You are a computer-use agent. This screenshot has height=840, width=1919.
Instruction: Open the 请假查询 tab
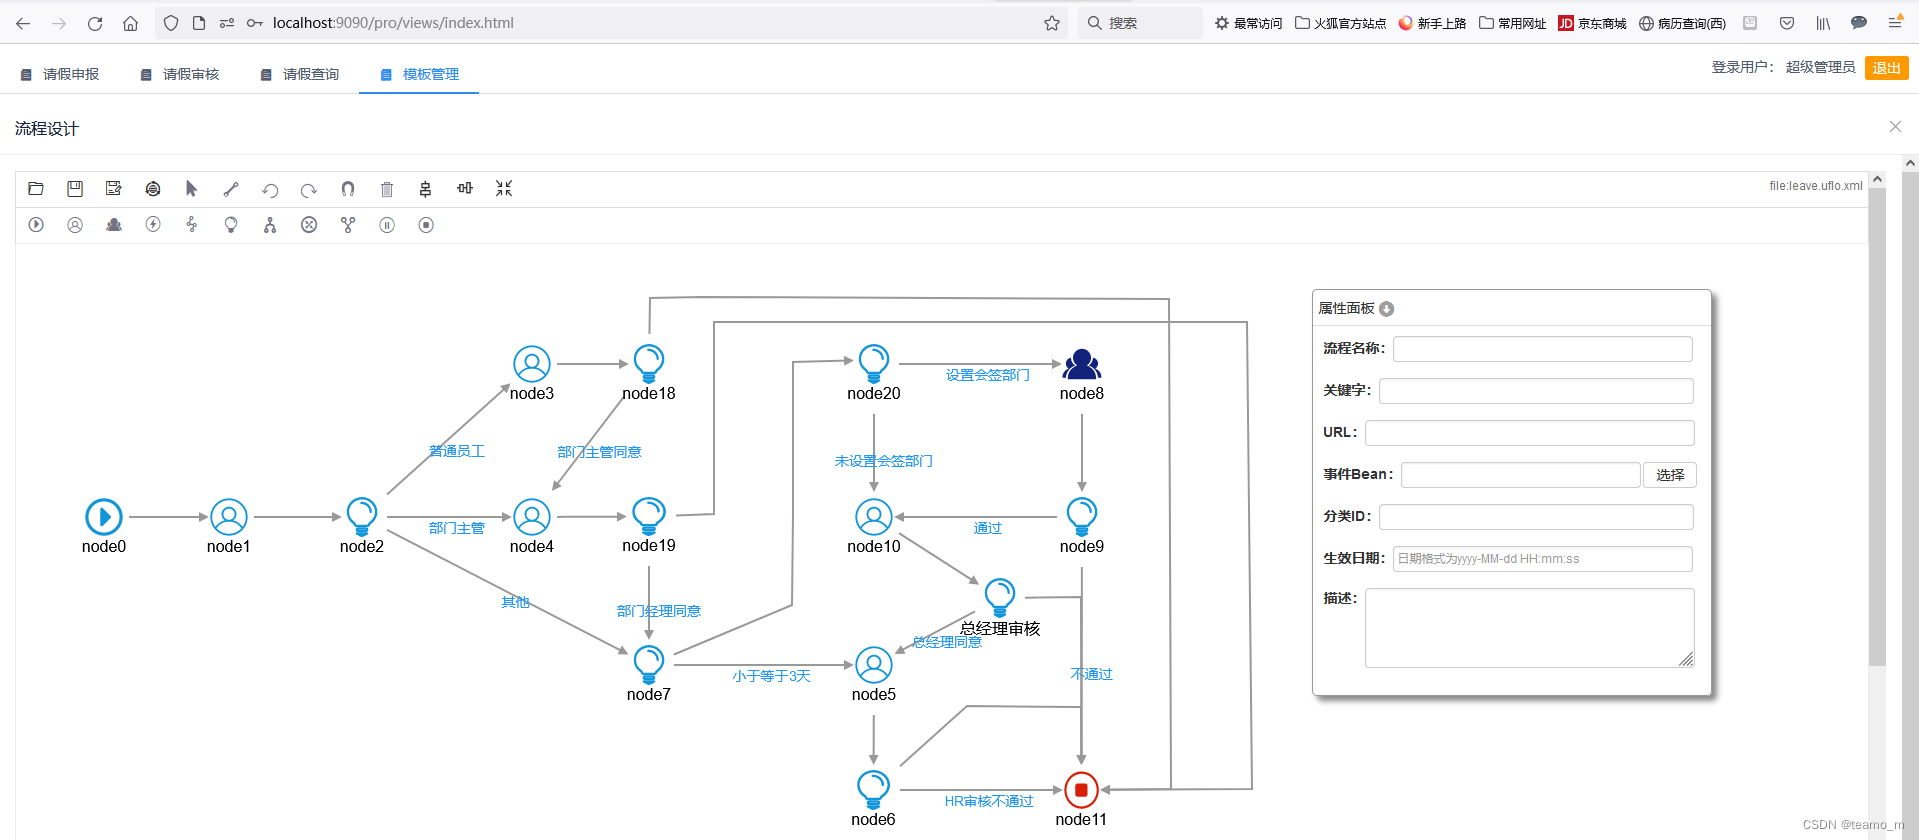pos(300,74)
